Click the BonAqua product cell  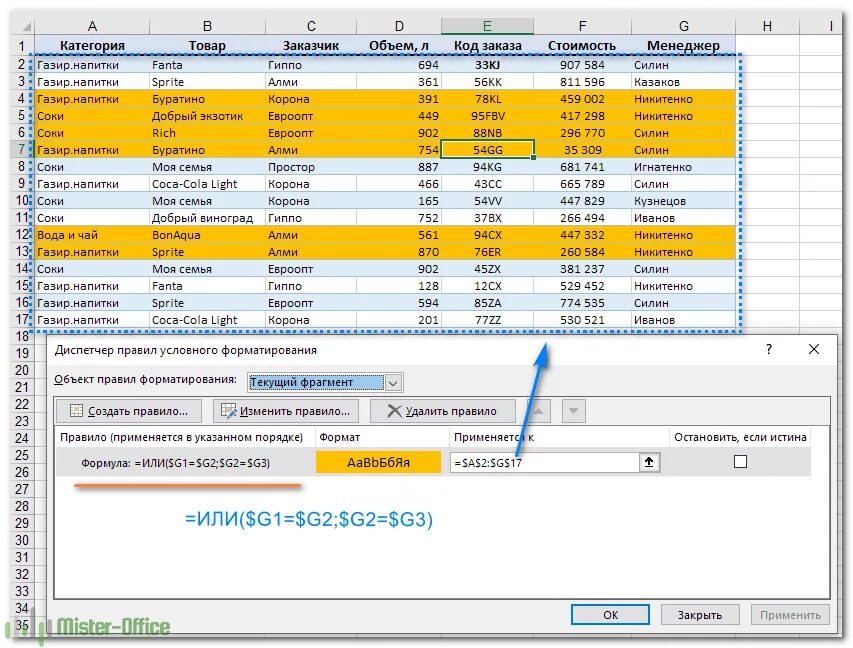(x=207, y=234)
